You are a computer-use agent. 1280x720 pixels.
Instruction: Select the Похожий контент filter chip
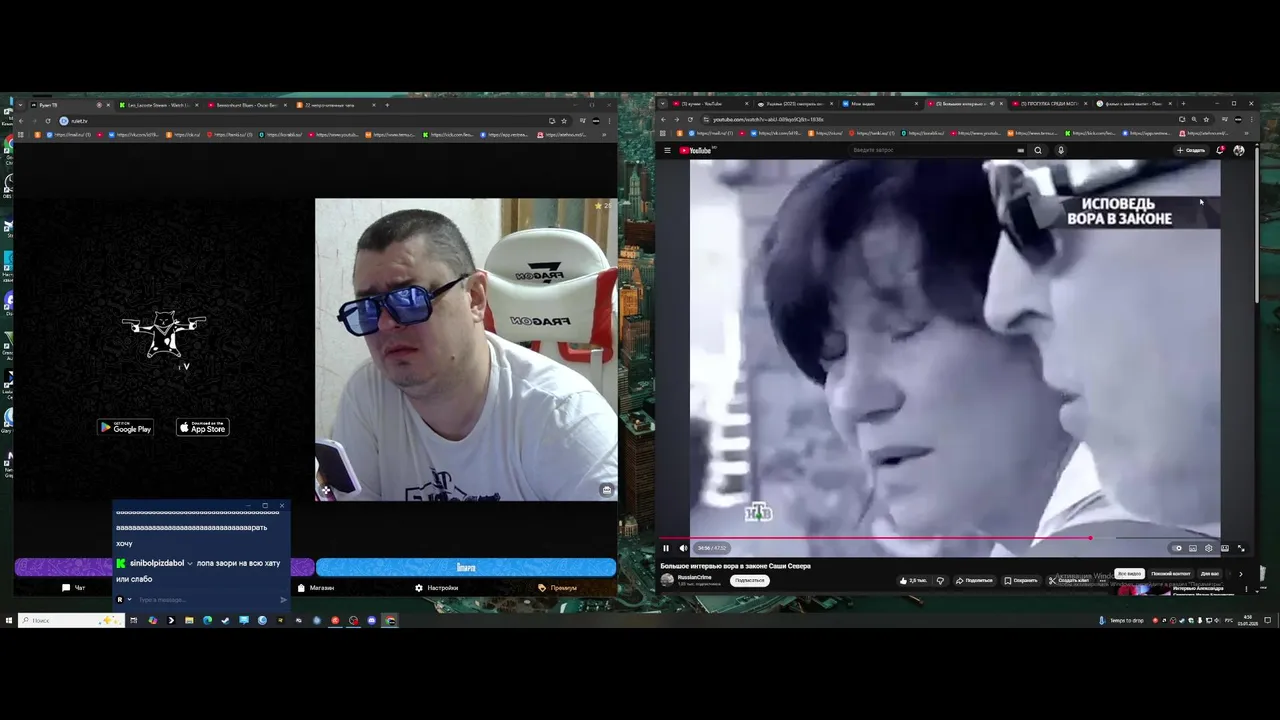(1170, 574)
